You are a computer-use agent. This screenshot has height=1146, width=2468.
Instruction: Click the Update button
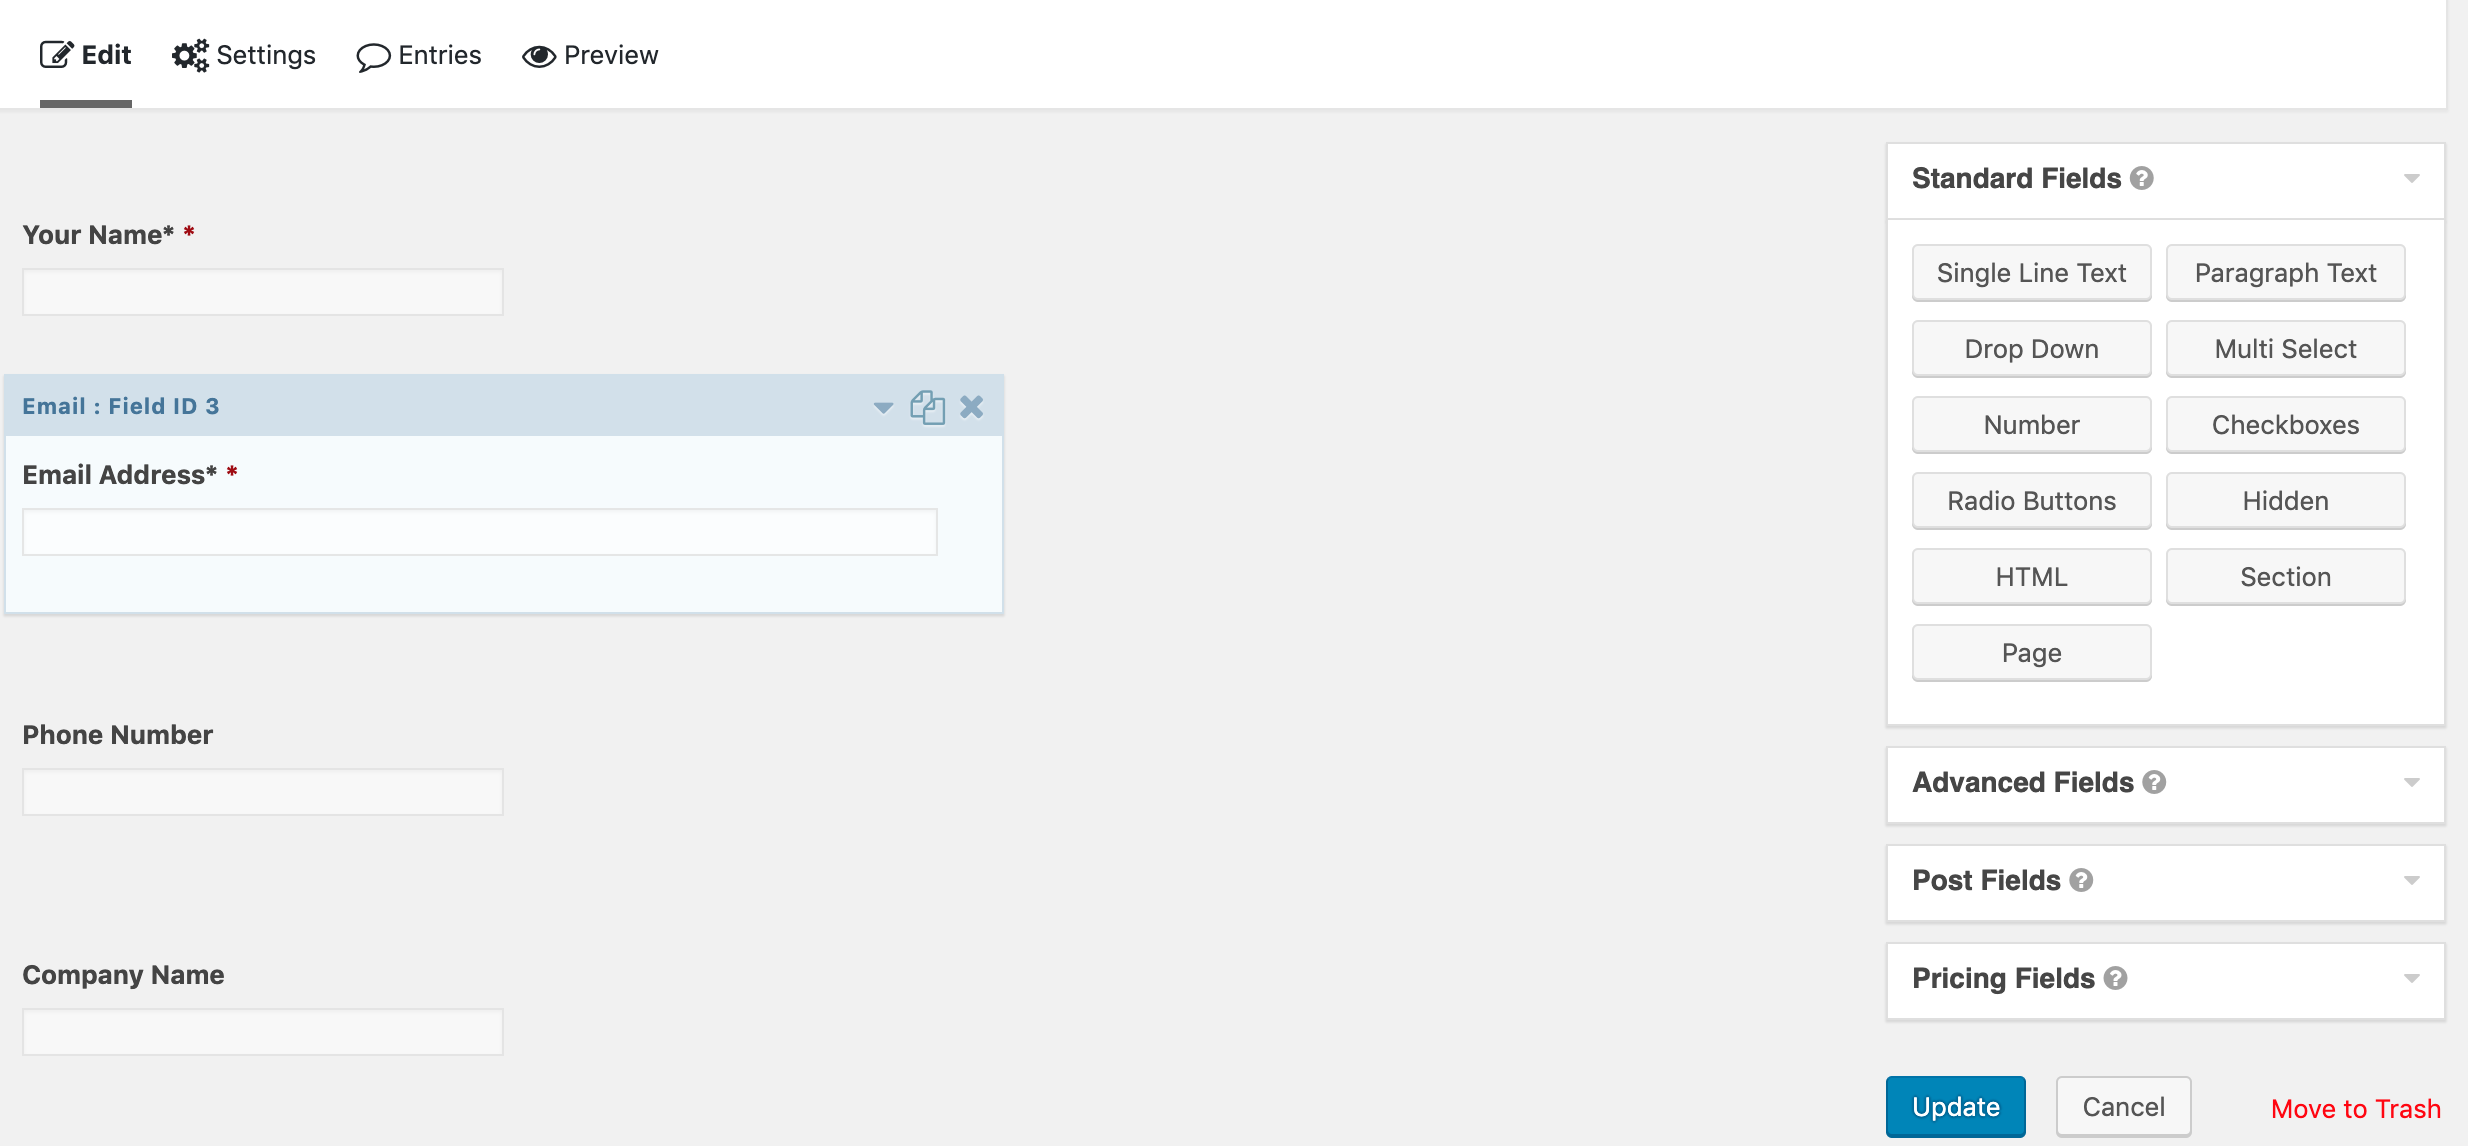pos(1956,1103)
